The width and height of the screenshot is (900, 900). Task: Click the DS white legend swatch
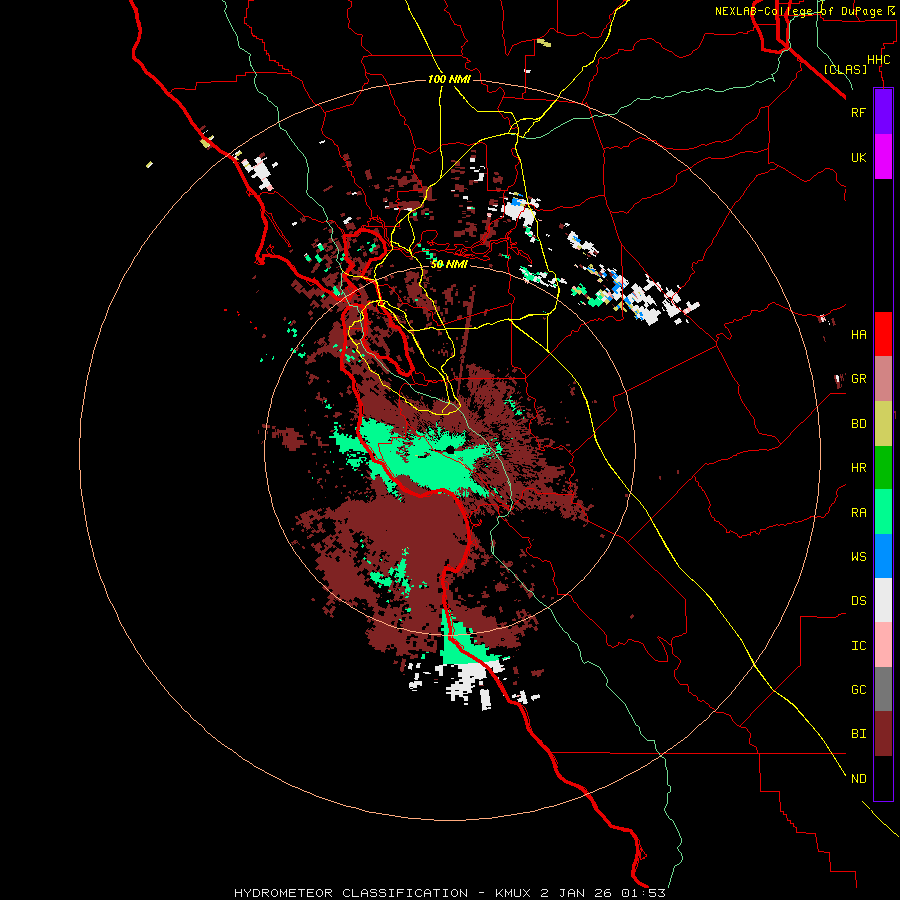tap(883, 600)
